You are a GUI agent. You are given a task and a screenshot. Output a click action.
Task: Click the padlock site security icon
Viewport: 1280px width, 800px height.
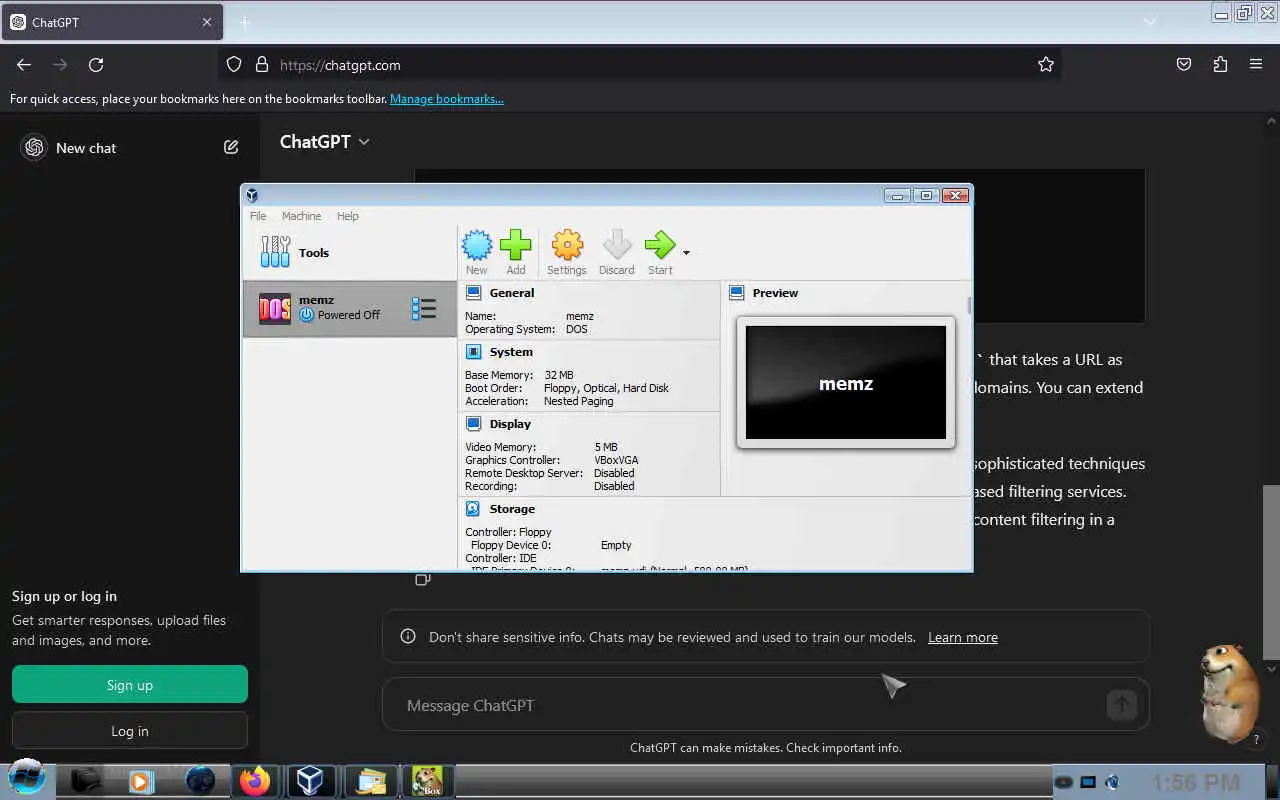pyautogui.click(x=262, y=65)
